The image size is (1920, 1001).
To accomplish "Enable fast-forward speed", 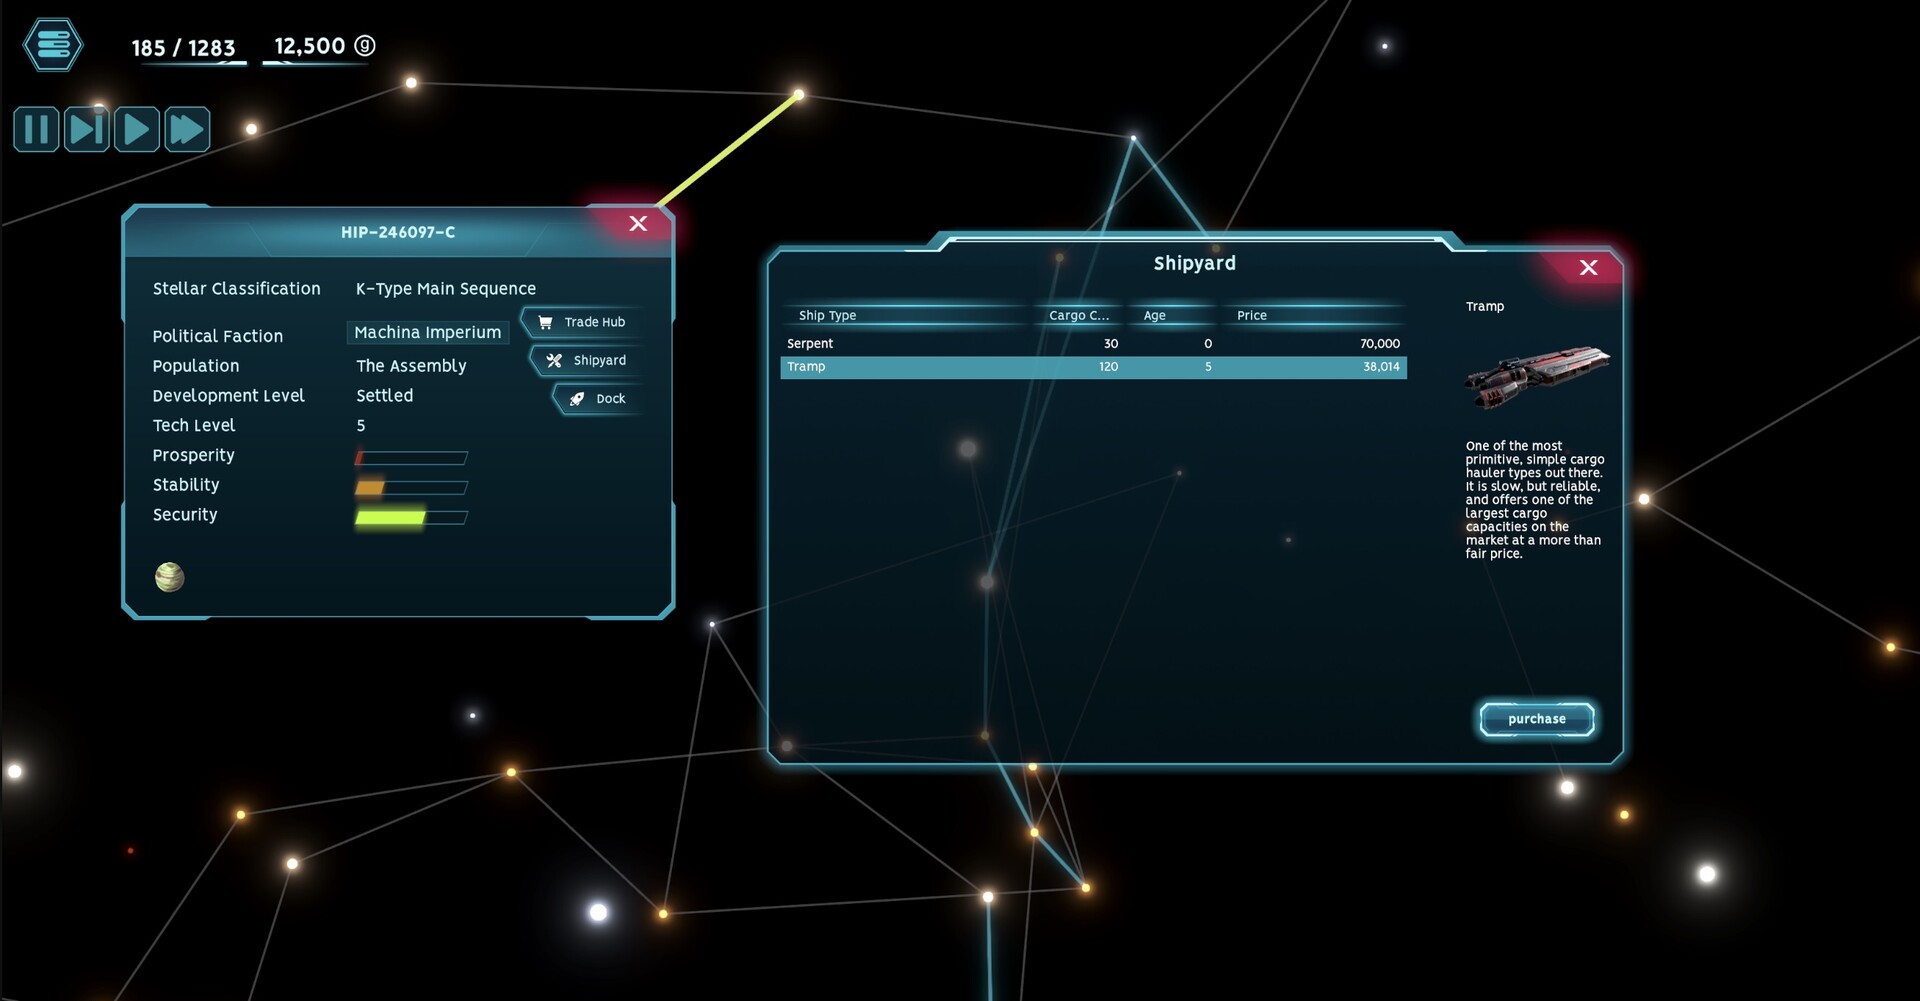I will point(187,129).
